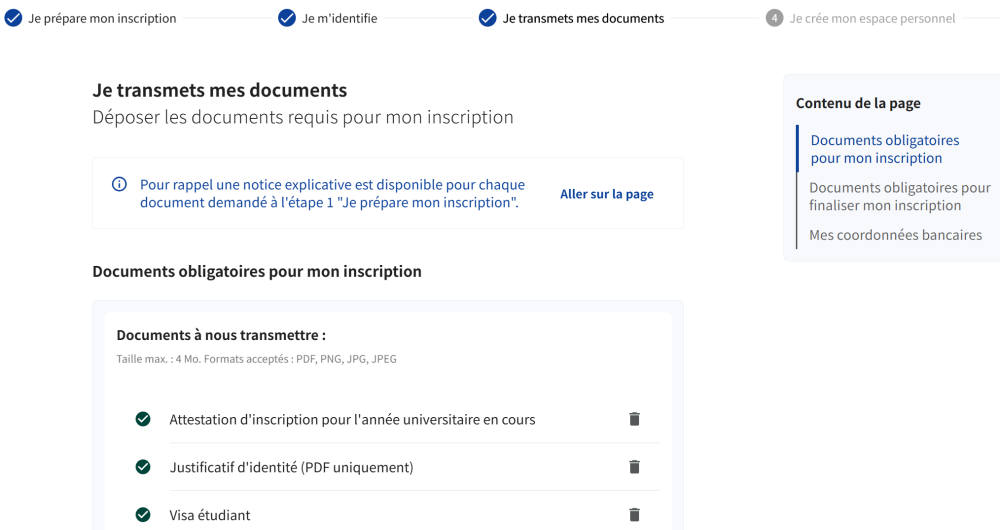Navigate to "Mes coordonnées bancaires" section
The height and width of the screenshot is (530, 1000).
pos(895,235)
